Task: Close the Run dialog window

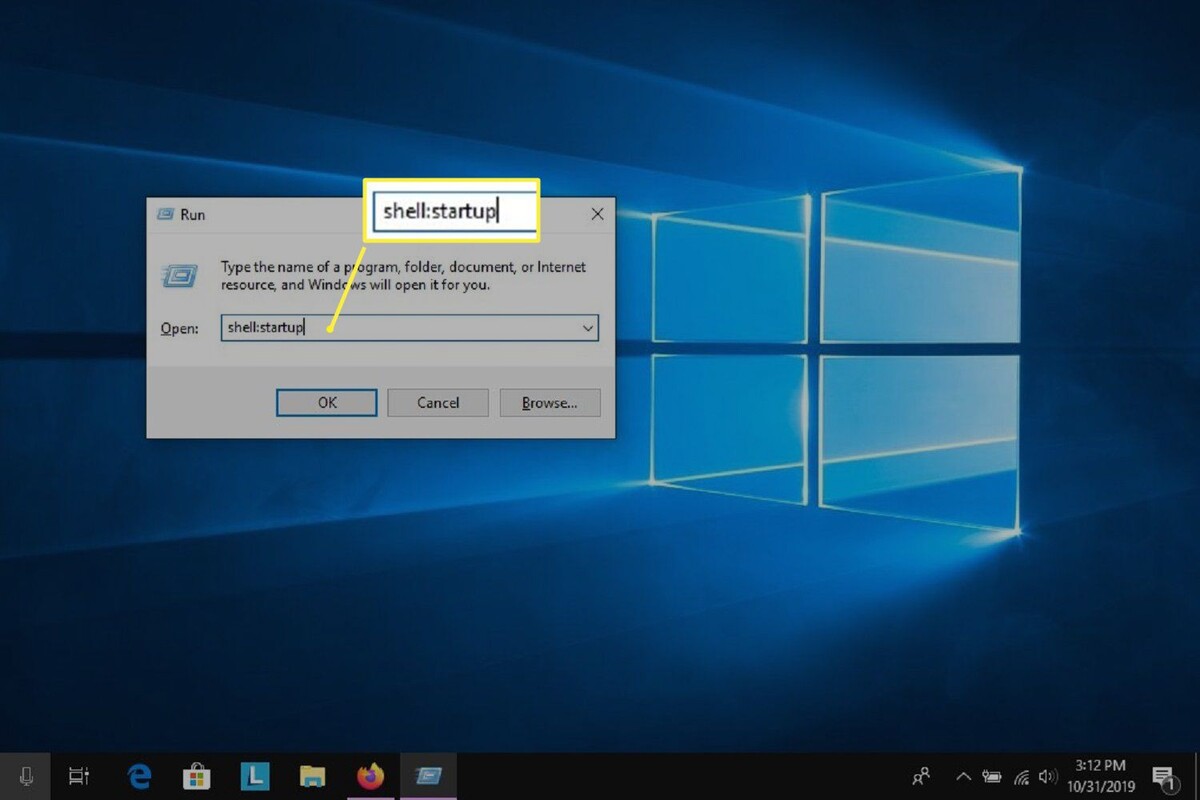Action: (597, 214)
